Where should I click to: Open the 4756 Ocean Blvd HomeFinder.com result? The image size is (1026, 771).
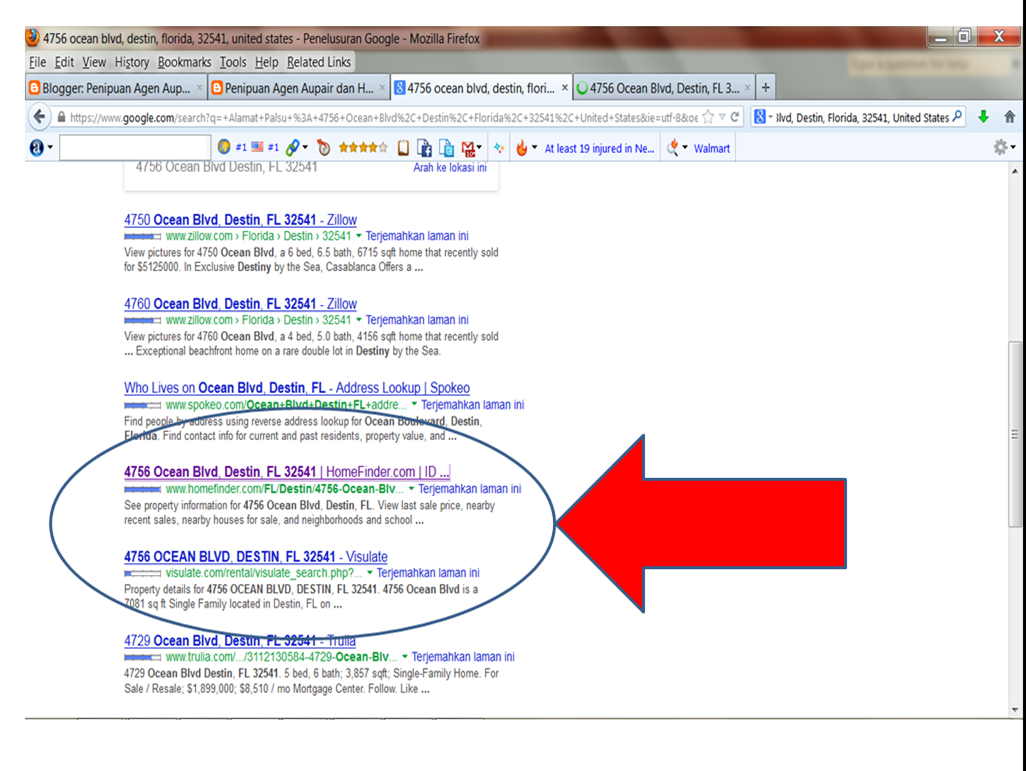pyautogui.click(x=287, y=472)
